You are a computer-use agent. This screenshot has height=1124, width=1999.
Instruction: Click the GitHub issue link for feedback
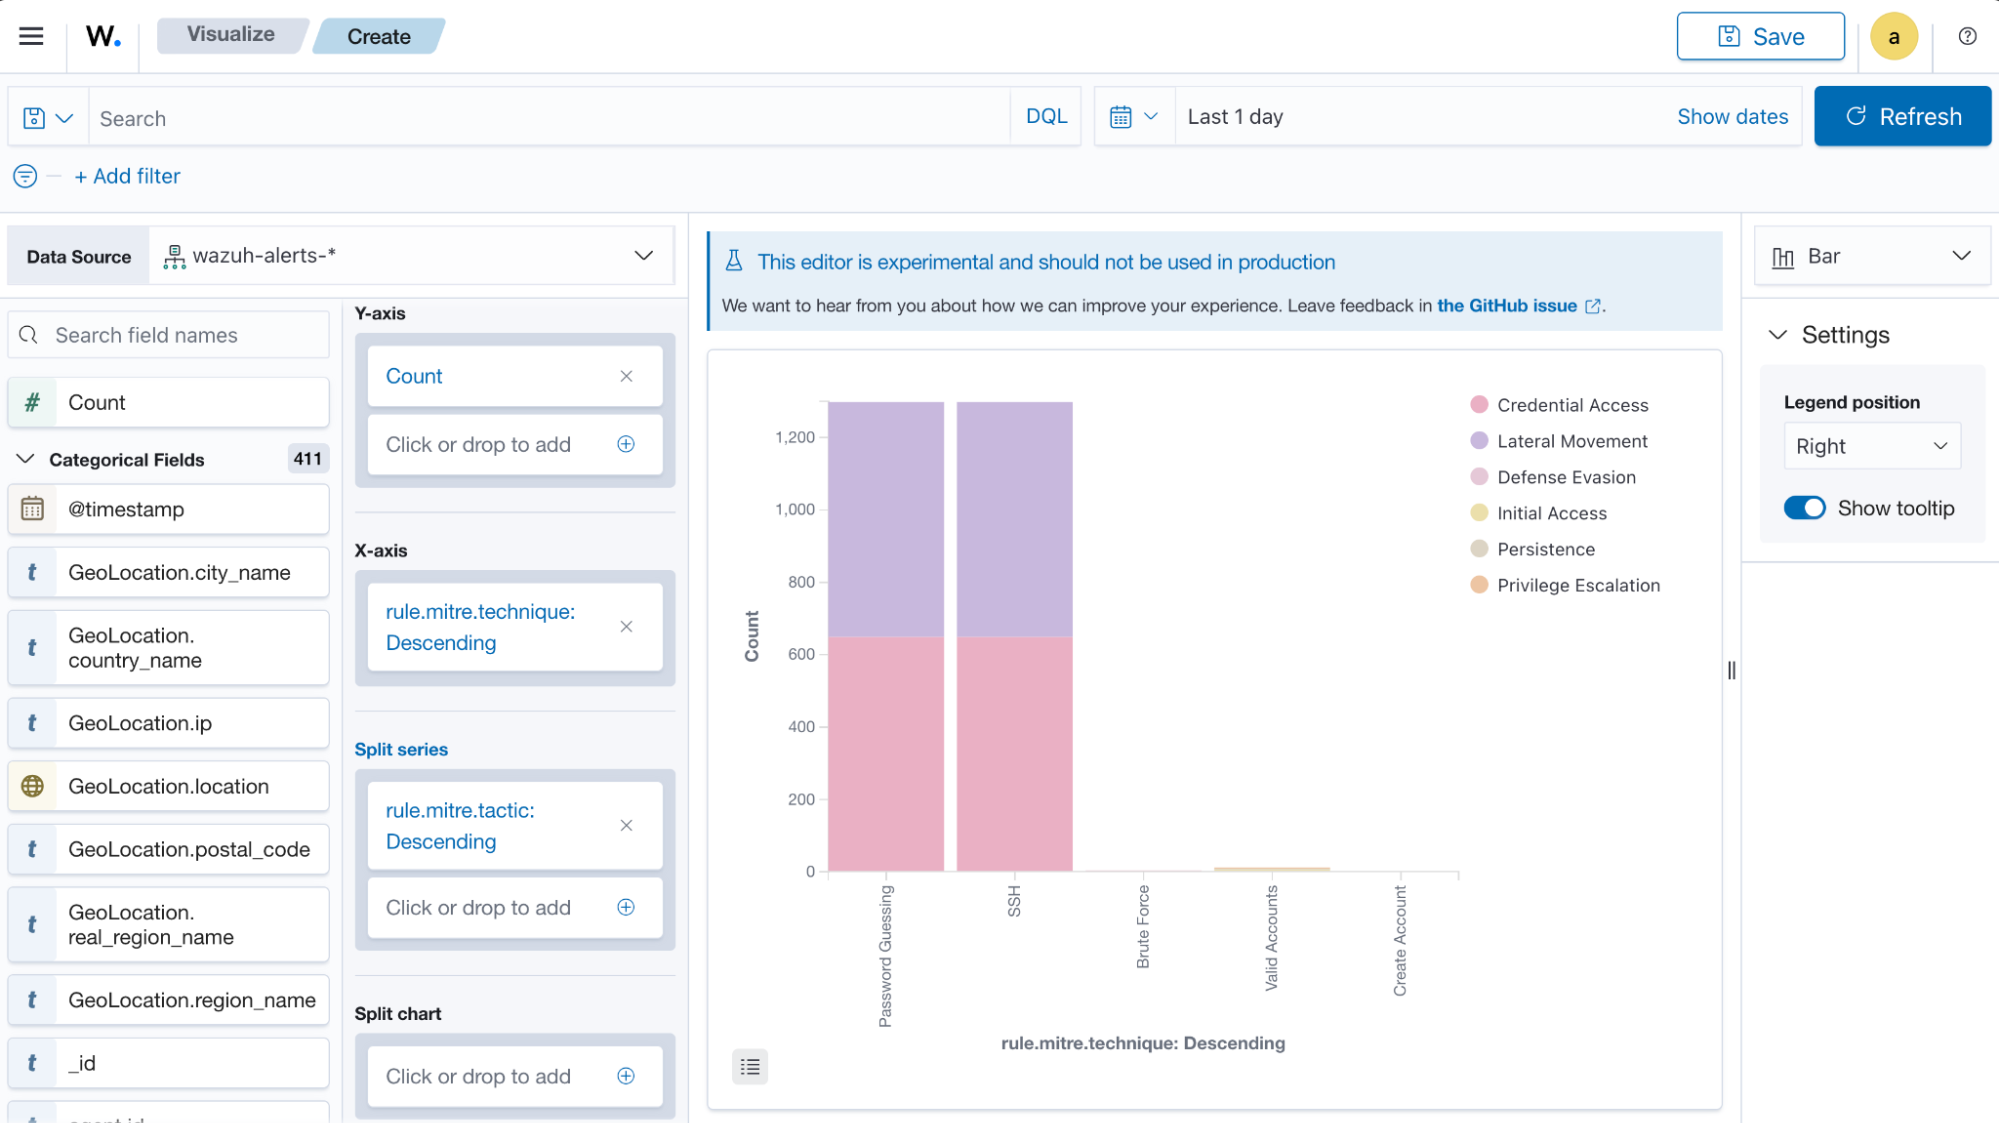click(x=1507, y=305)
